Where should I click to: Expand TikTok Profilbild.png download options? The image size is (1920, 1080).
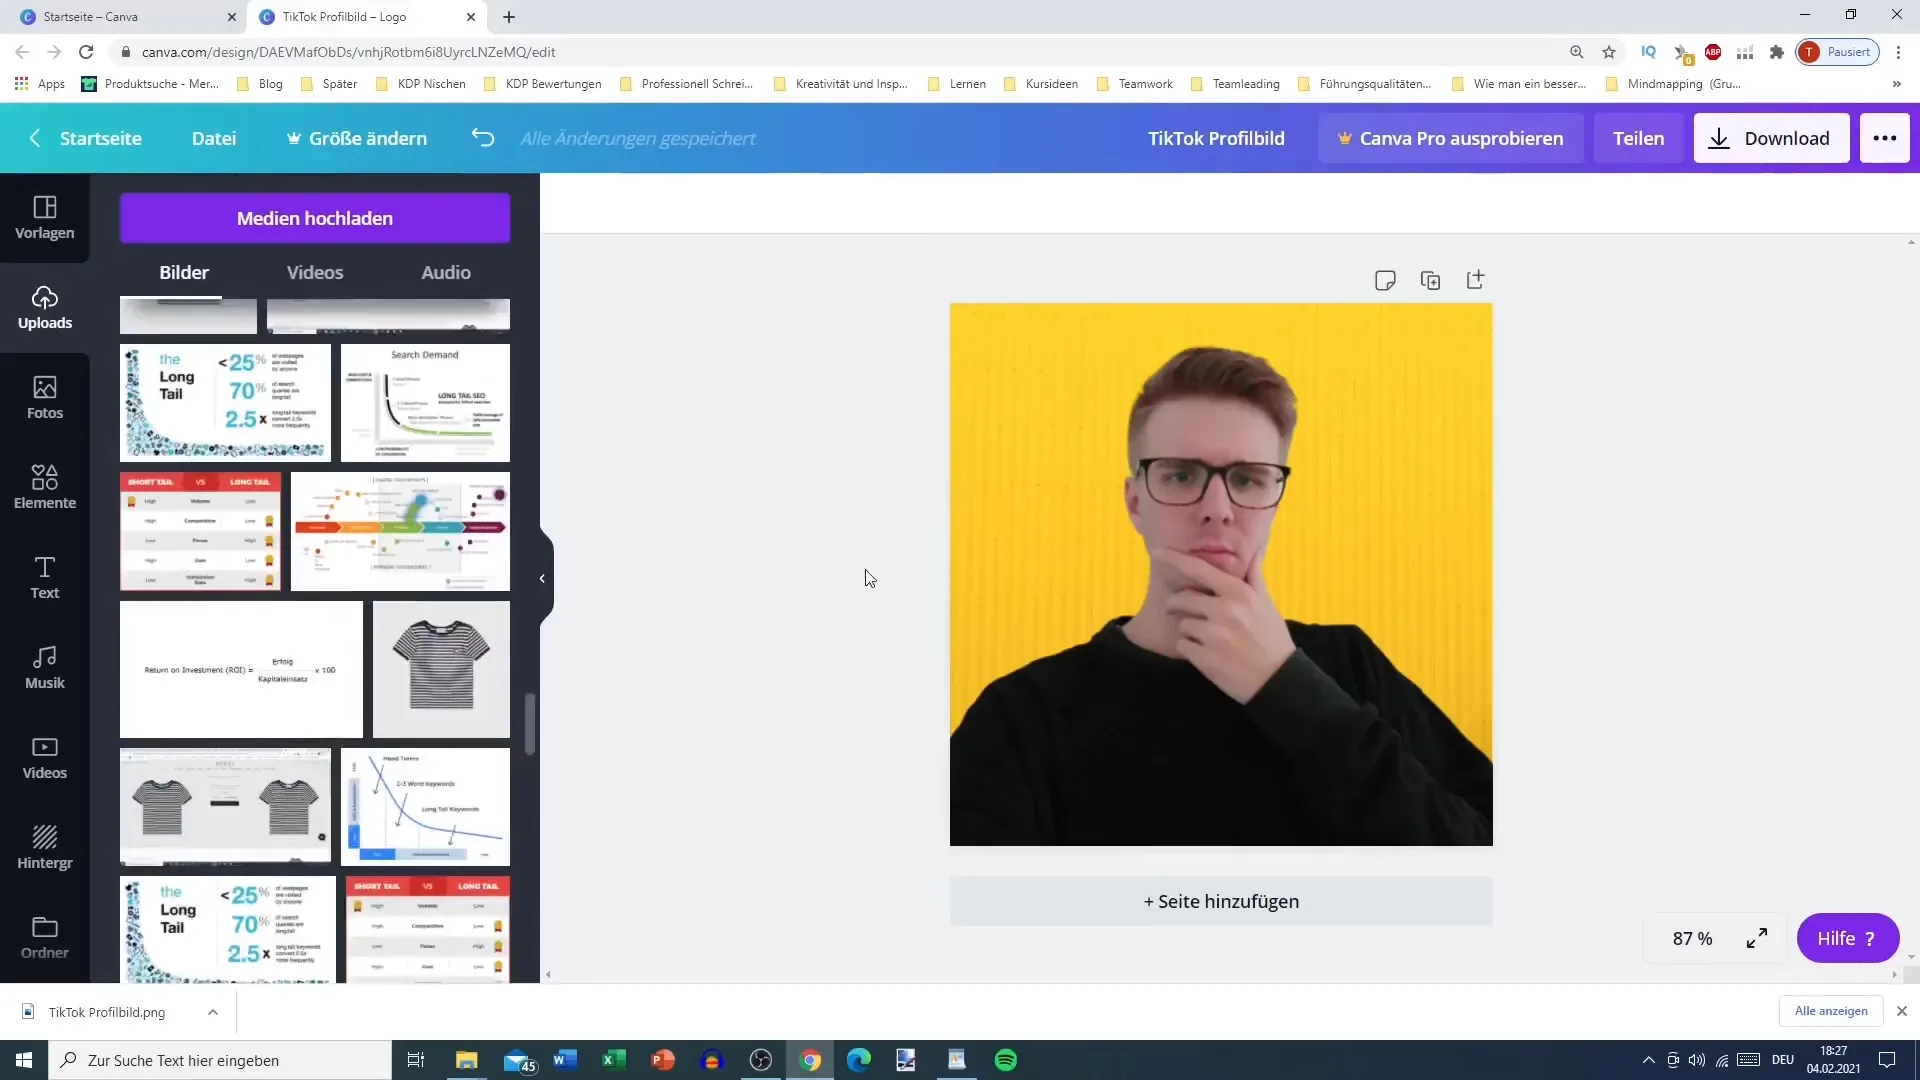tap(213, 1012)
